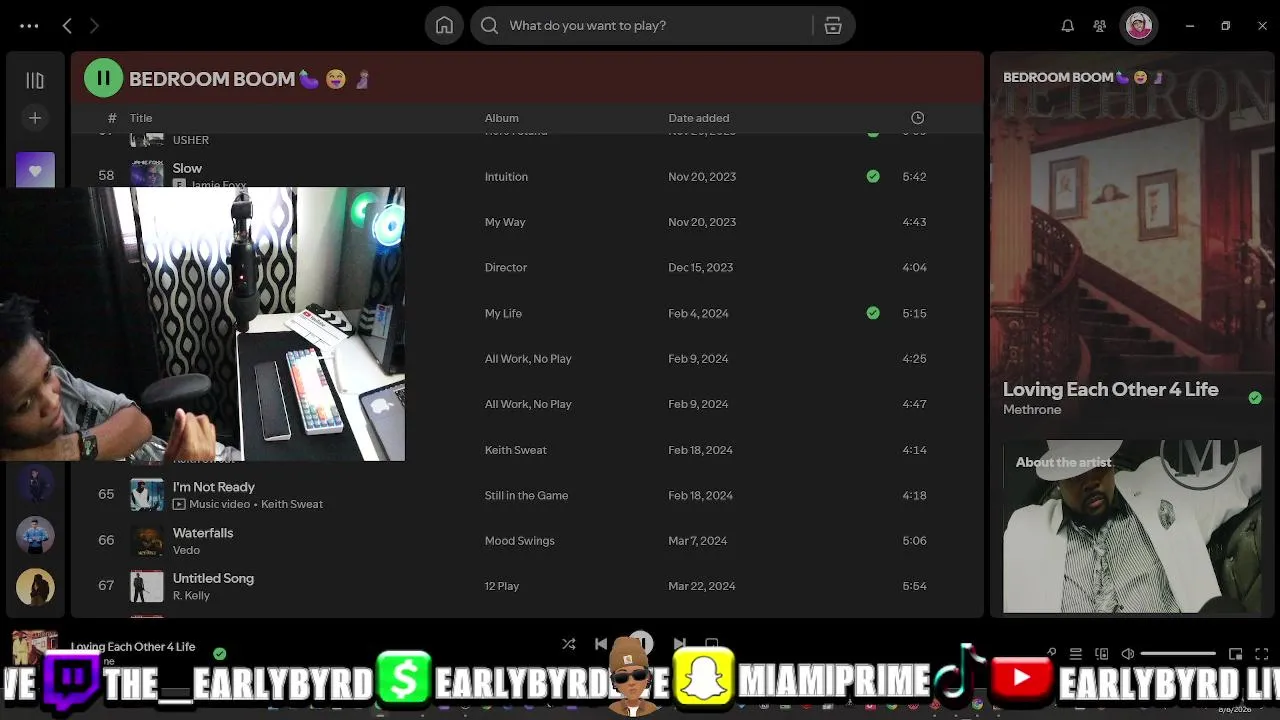Click the Untitled Song cover thumbnail
The width and height of the screenshot is (1280, 720).
click(147, 586)
